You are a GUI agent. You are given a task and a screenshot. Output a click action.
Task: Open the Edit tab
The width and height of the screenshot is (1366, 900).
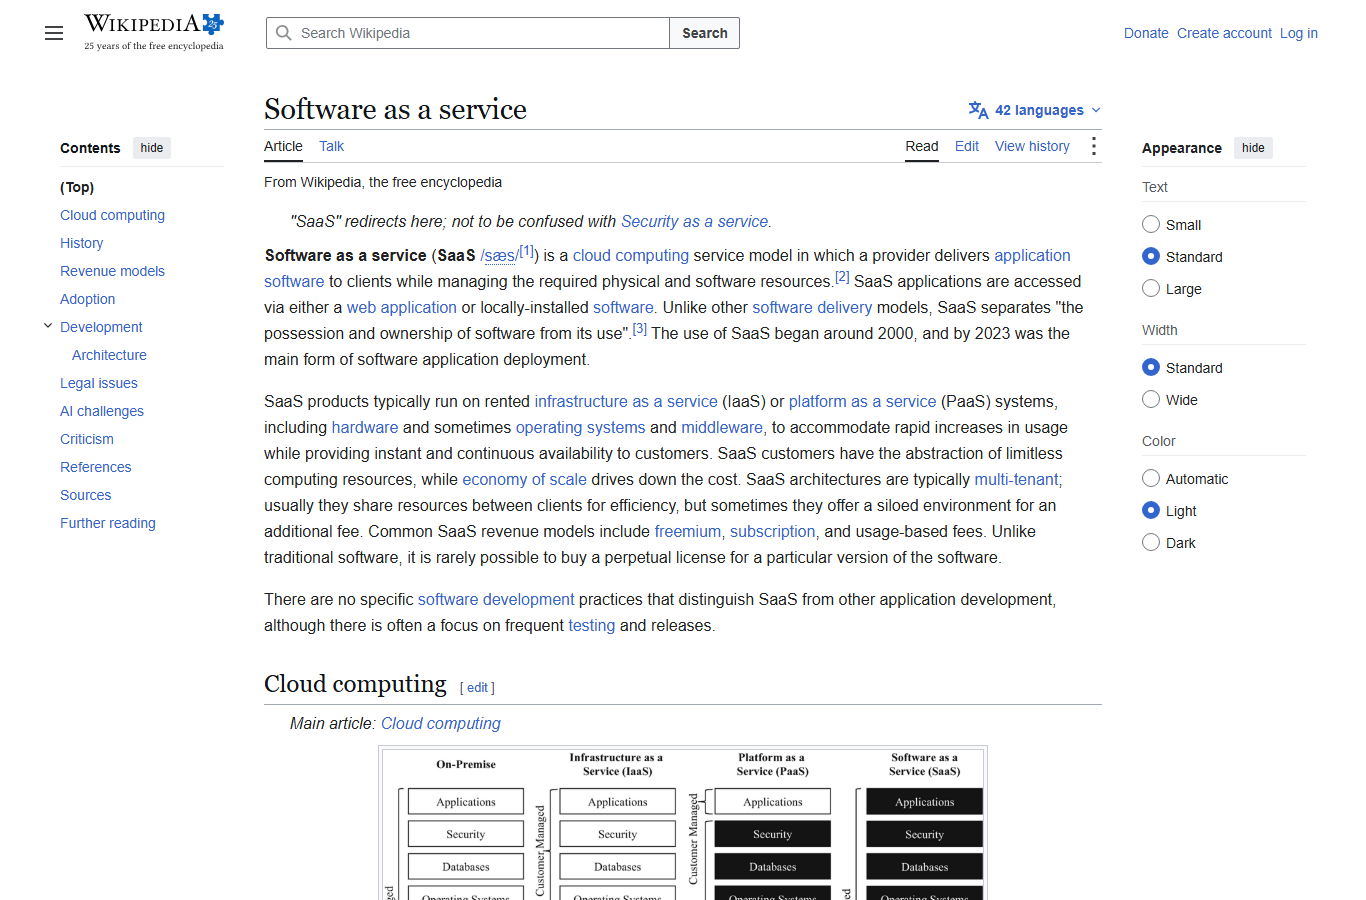967,146
